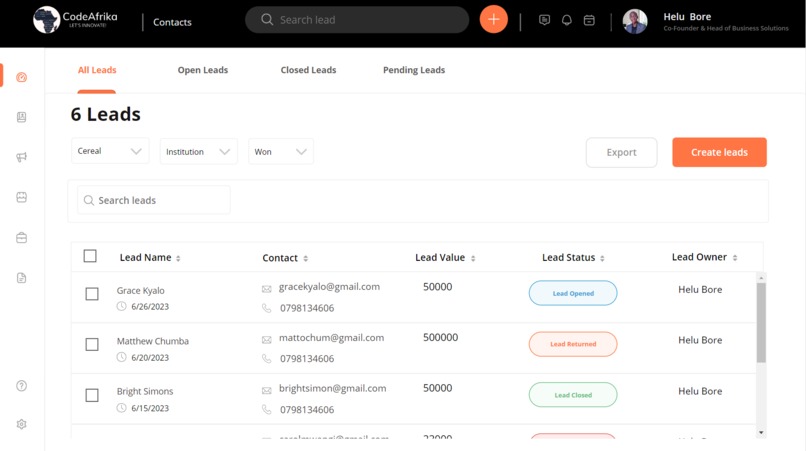Switch to the Open Leads tab
Viewport: 806px width, 451px height.
(x=203, y=70)
